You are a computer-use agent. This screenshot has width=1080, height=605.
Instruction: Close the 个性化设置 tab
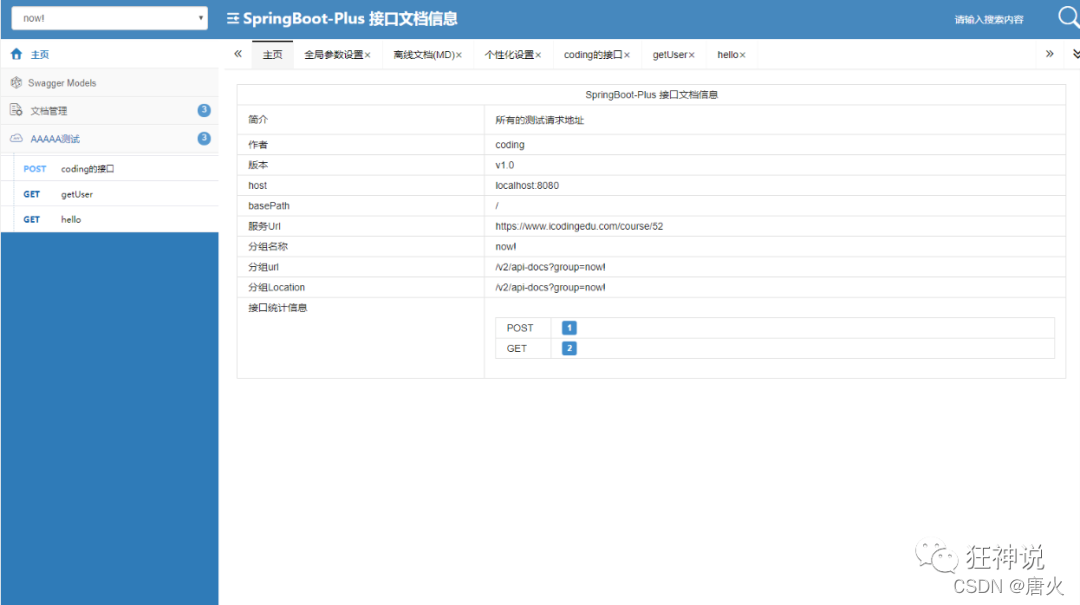pos(539,55)
